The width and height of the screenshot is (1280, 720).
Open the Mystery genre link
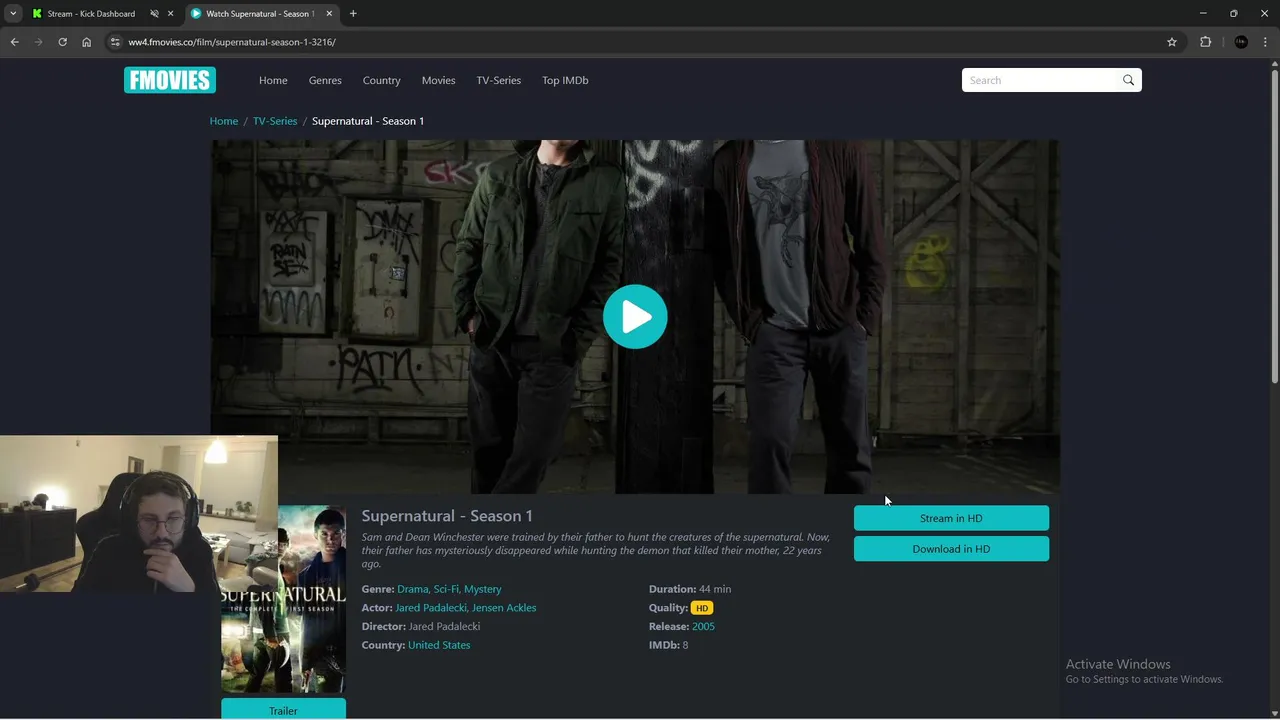click(x=483, y=589)
